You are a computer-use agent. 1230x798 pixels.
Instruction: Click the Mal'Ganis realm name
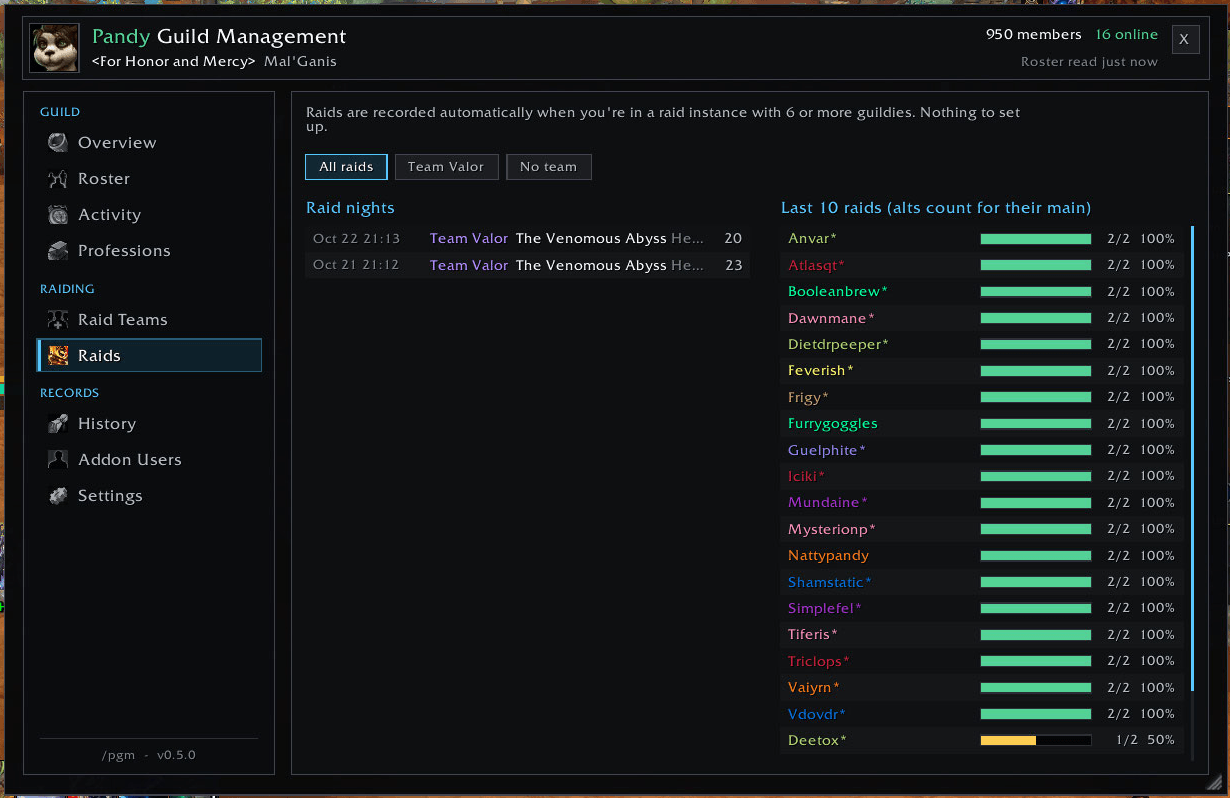301,62
